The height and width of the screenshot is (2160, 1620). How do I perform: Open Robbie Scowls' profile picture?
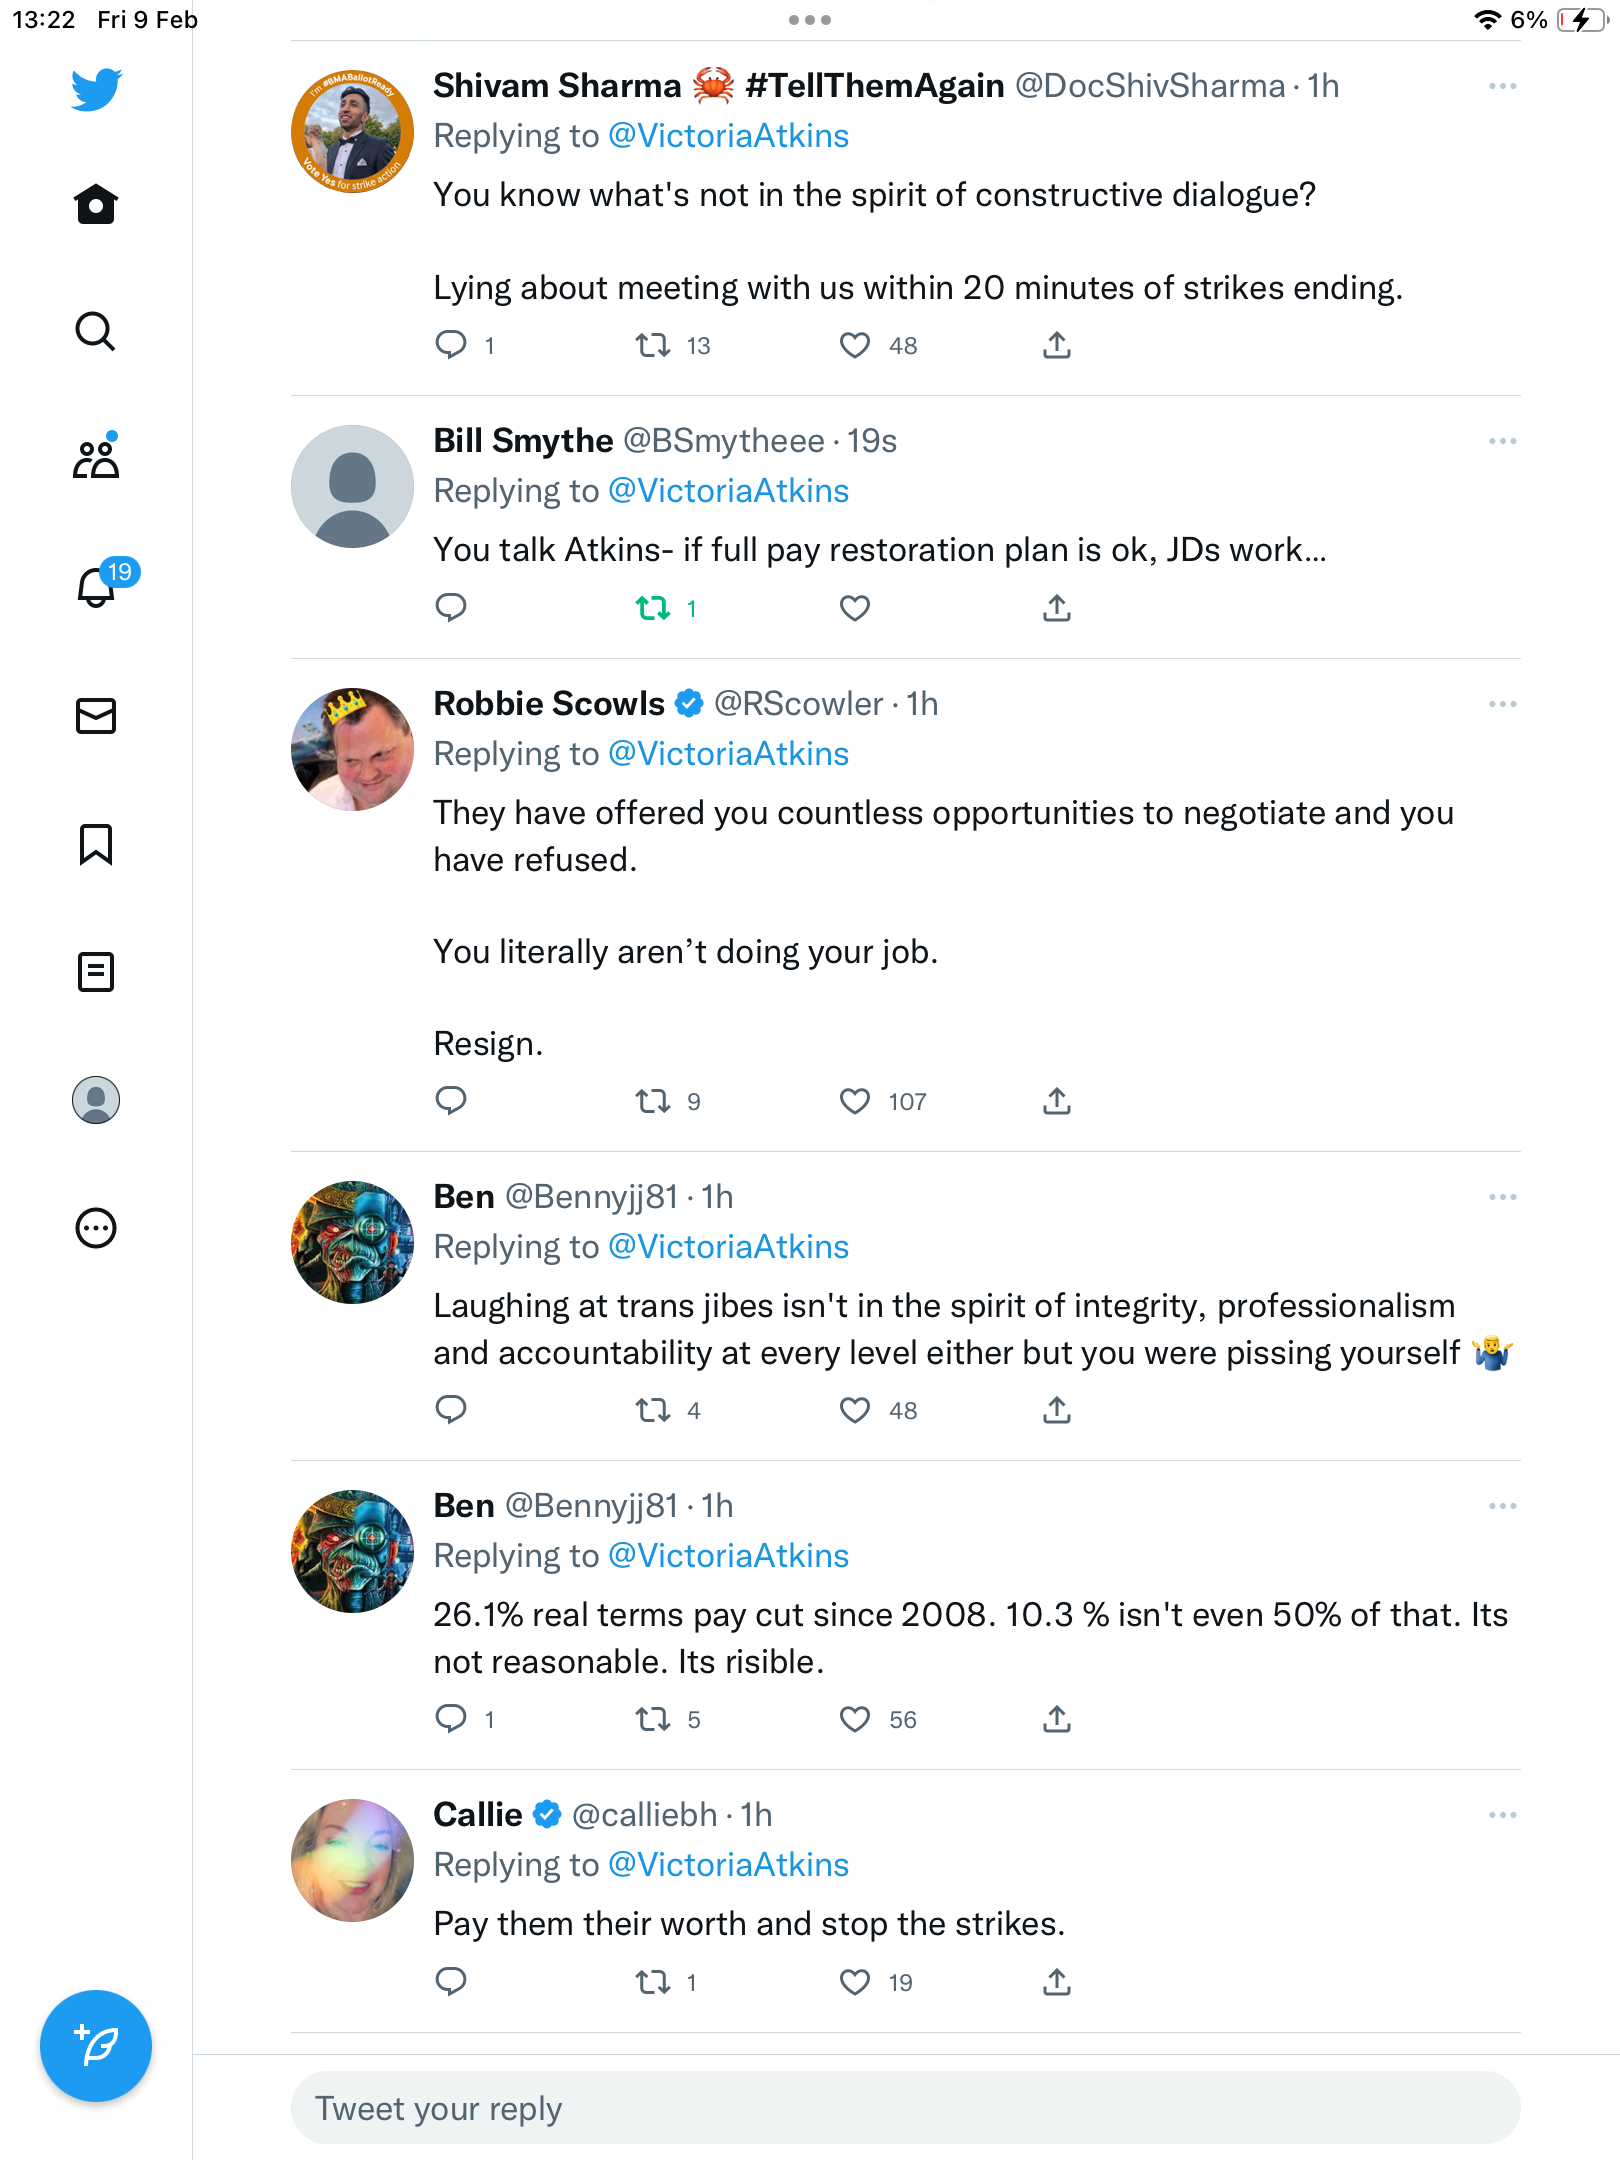pyautogui.click(x=352, y=749)
